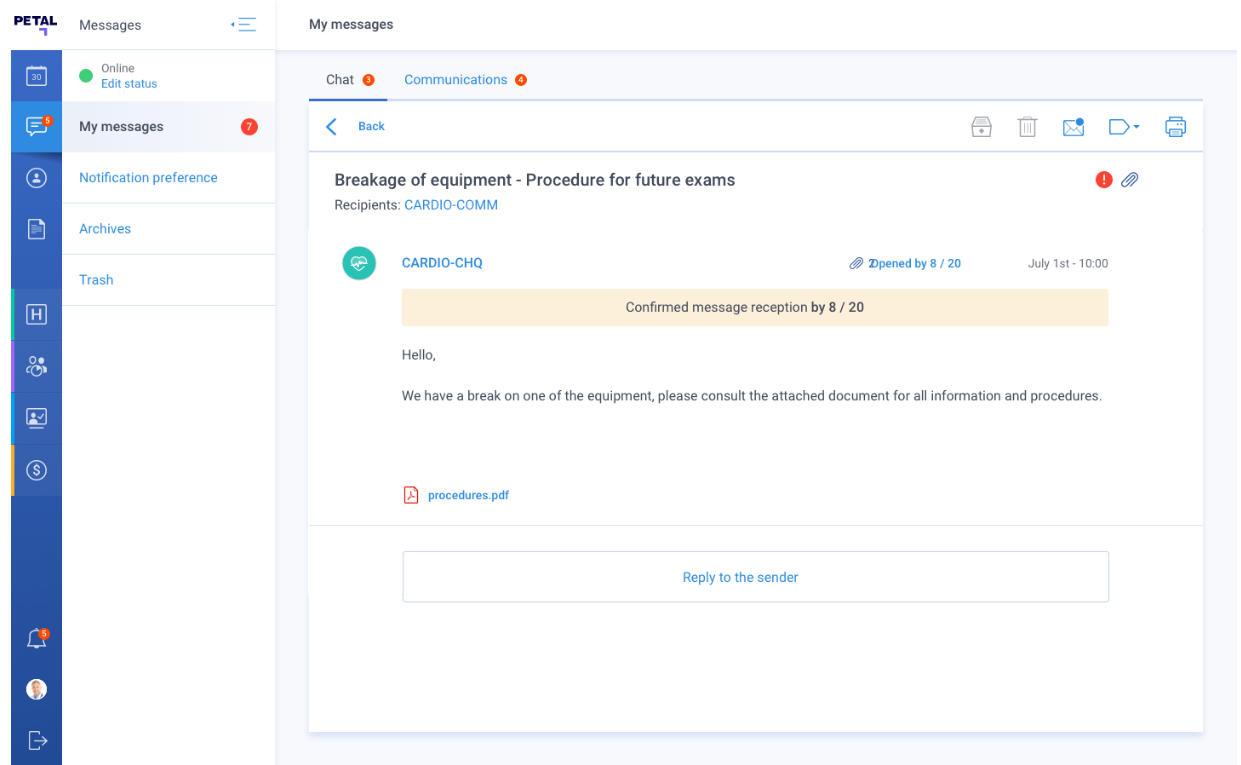Open the Archives section
The image size is (1241, 765).
point(105,228)
